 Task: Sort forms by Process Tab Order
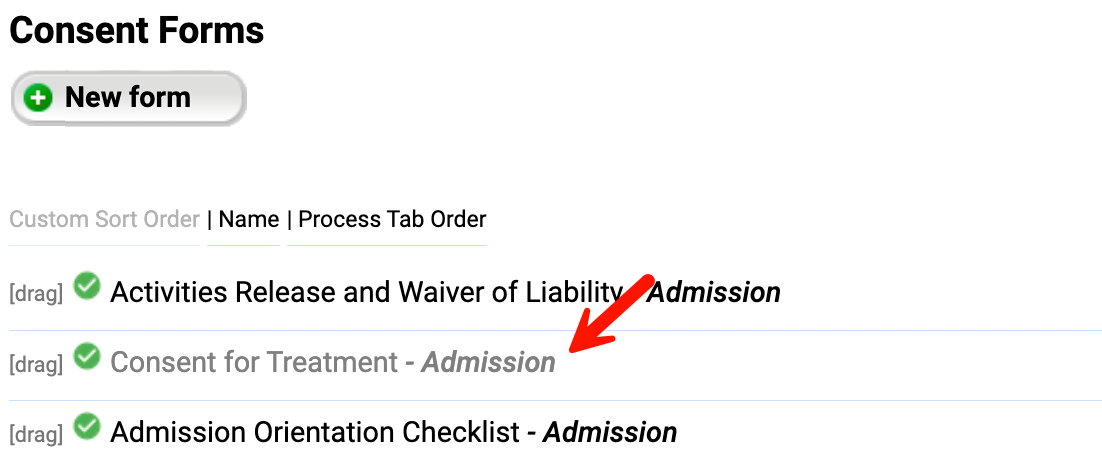pos(392,219)
